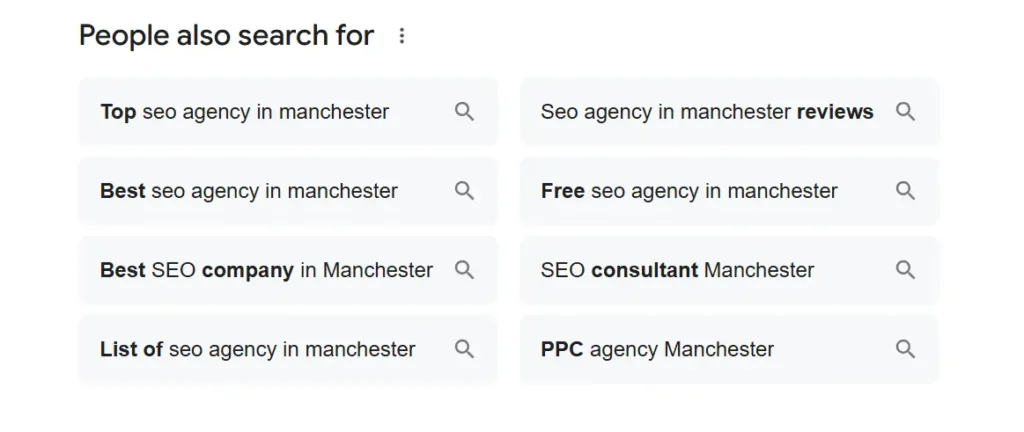This screenshot has width=1024, height=432.
Task: Click the search icon next to PPC agency Manchester
Action: pyautogui.click(x=905, y=349)
